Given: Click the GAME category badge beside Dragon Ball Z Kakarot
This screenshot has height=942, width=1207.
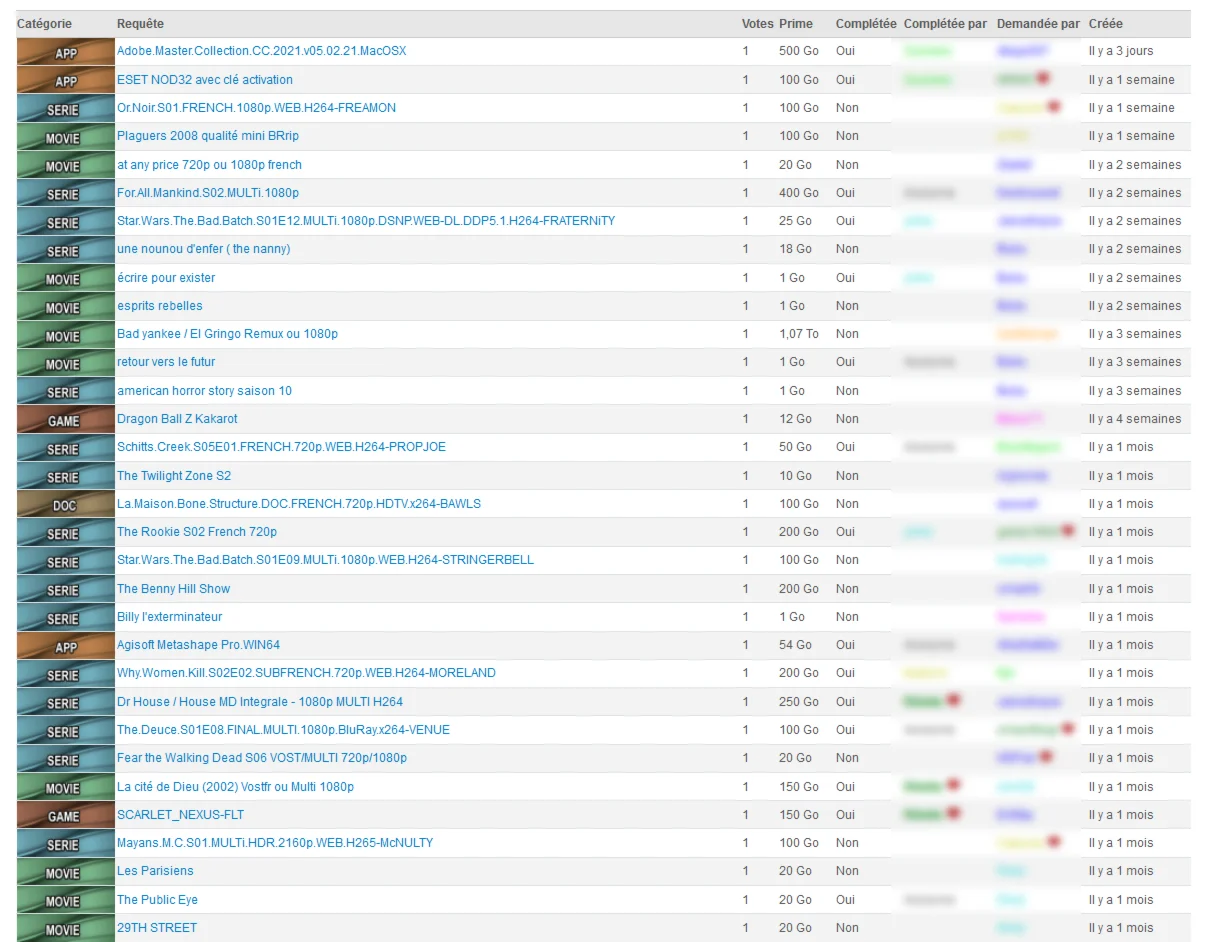Looking at the screenshot, I should point(65,420).
